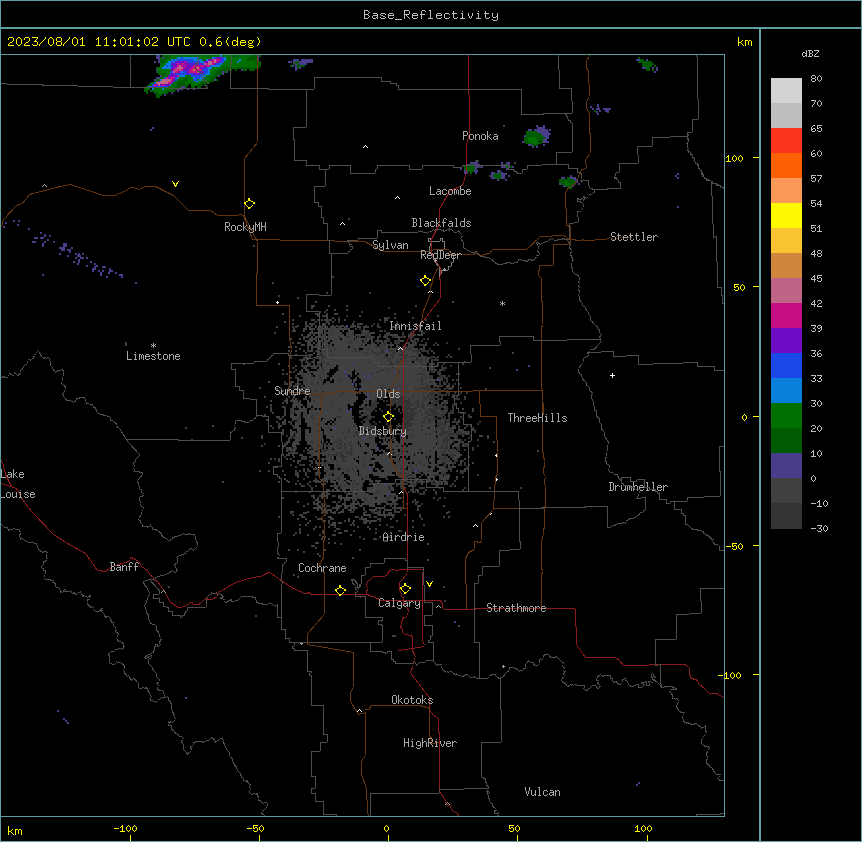Click the dBZ legend heading

click(x=810, y=53)
